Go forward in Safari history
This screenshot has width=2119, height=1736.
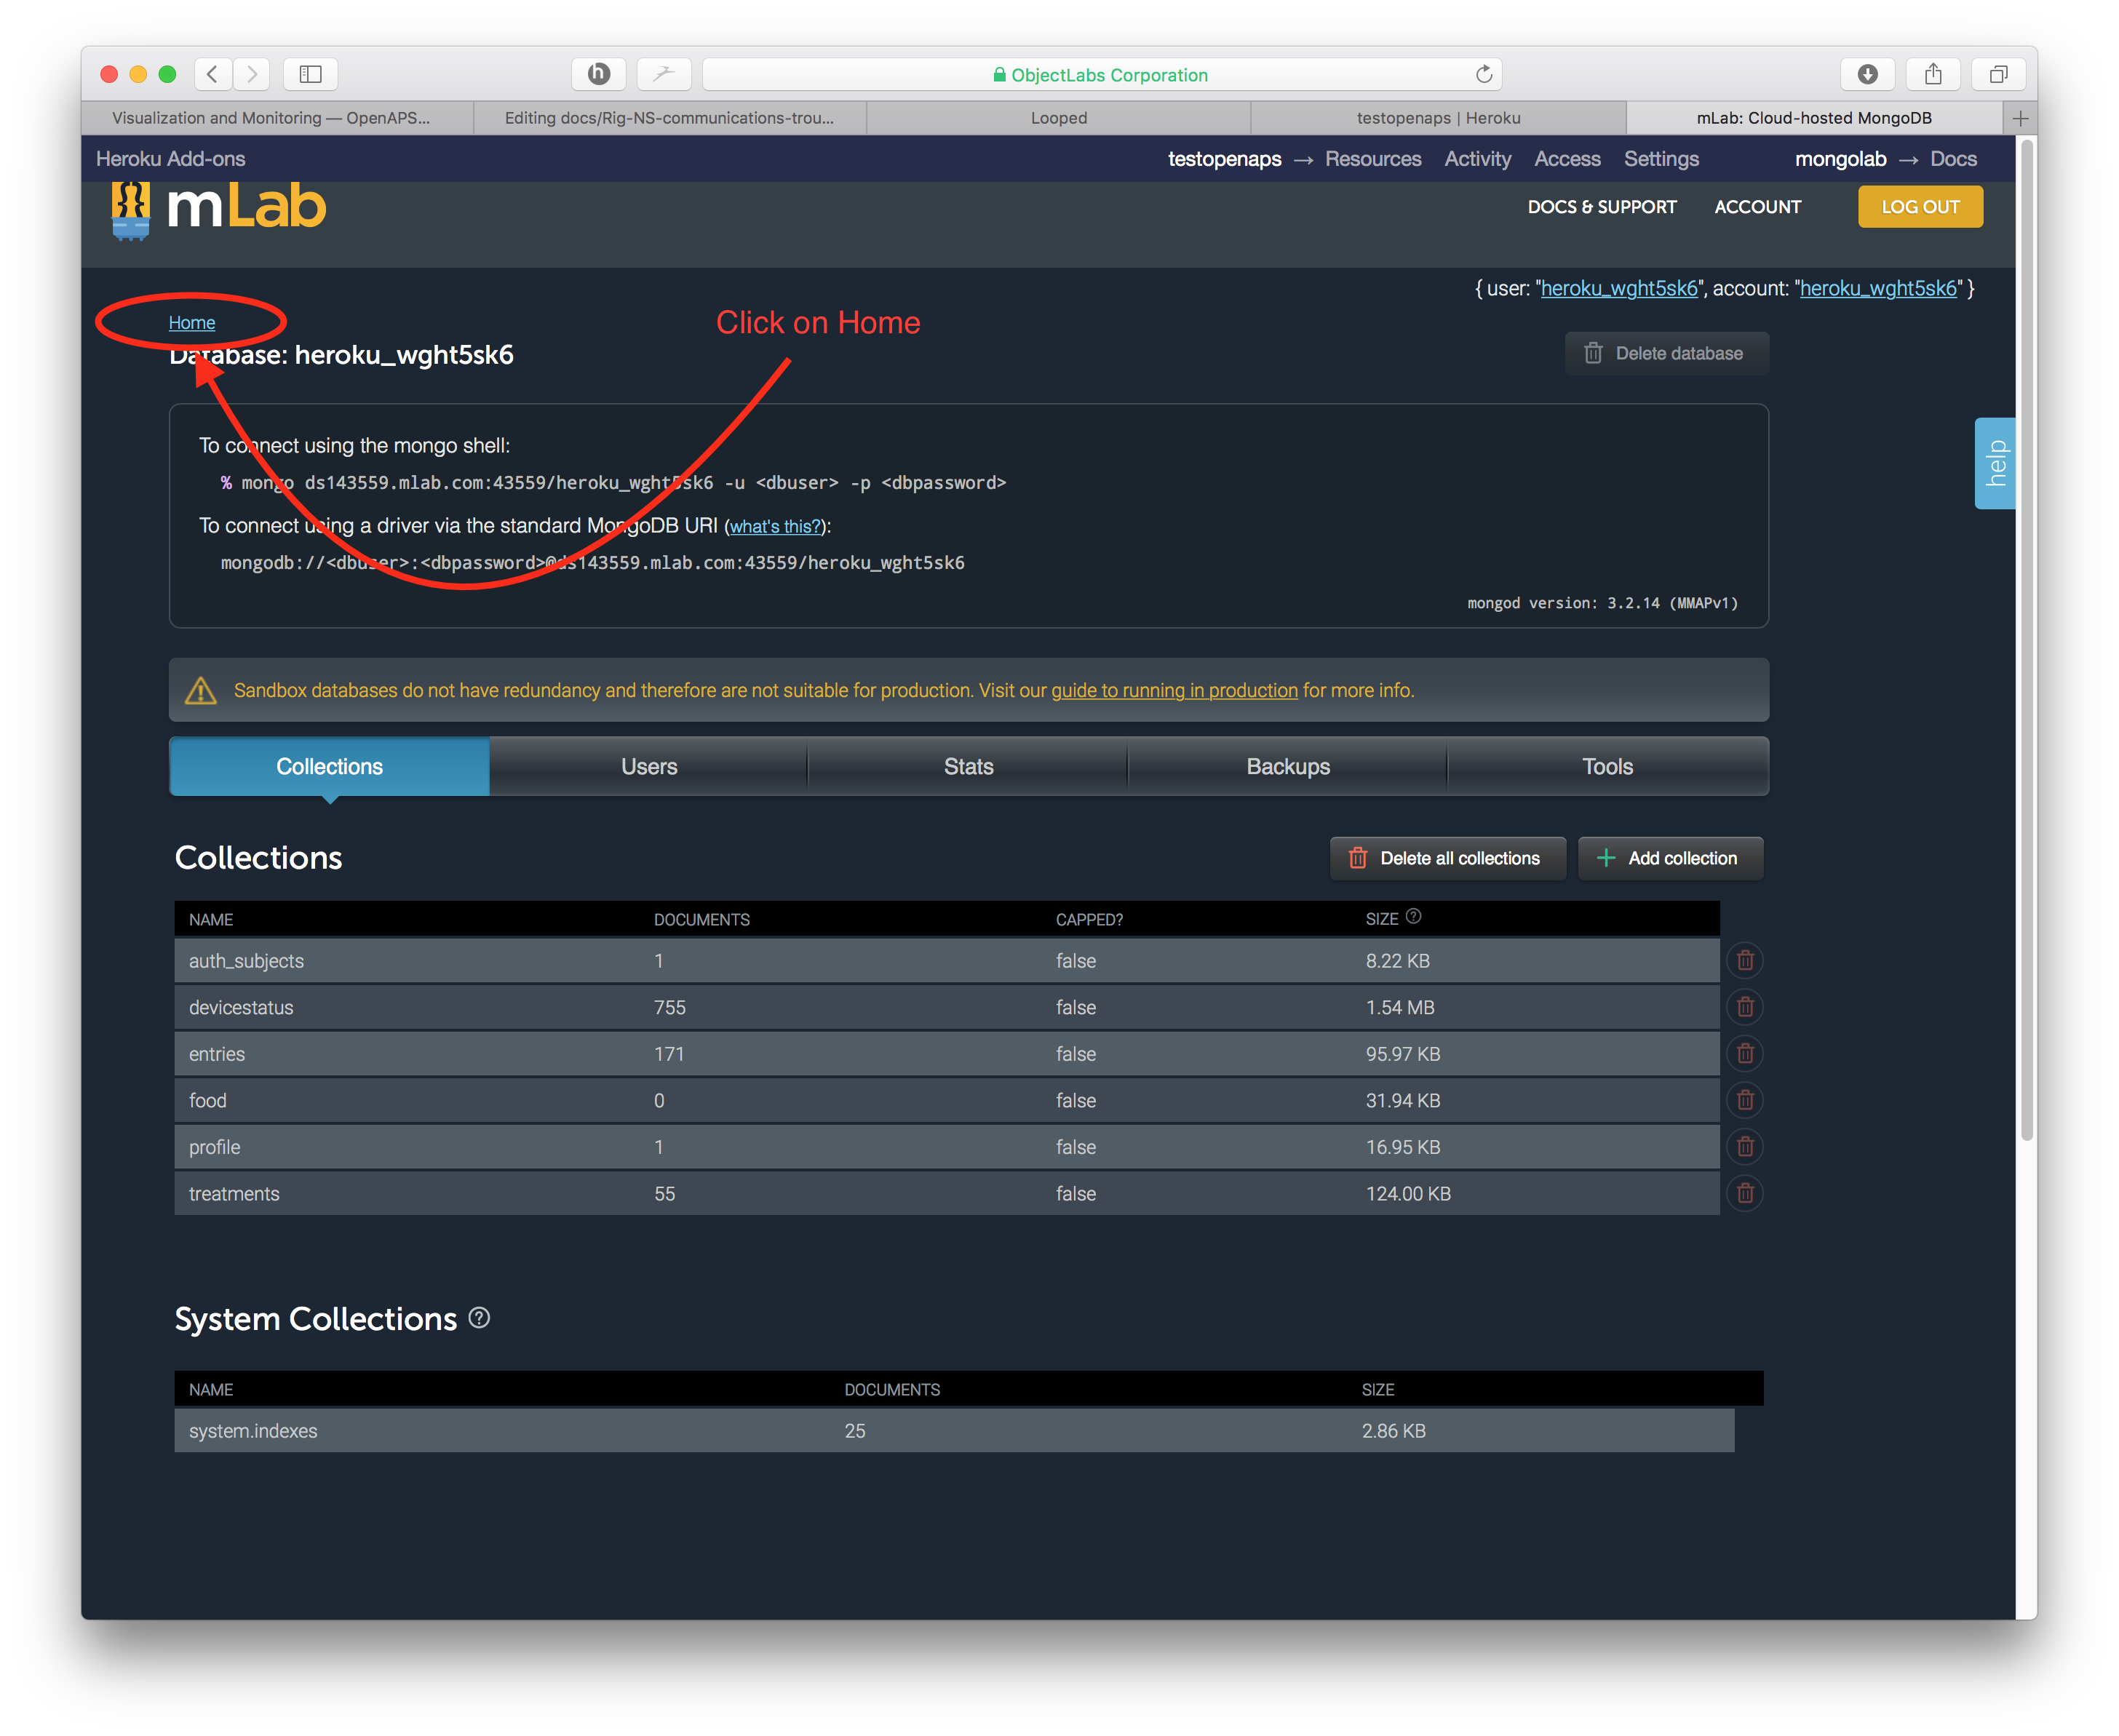click(252, 74)
